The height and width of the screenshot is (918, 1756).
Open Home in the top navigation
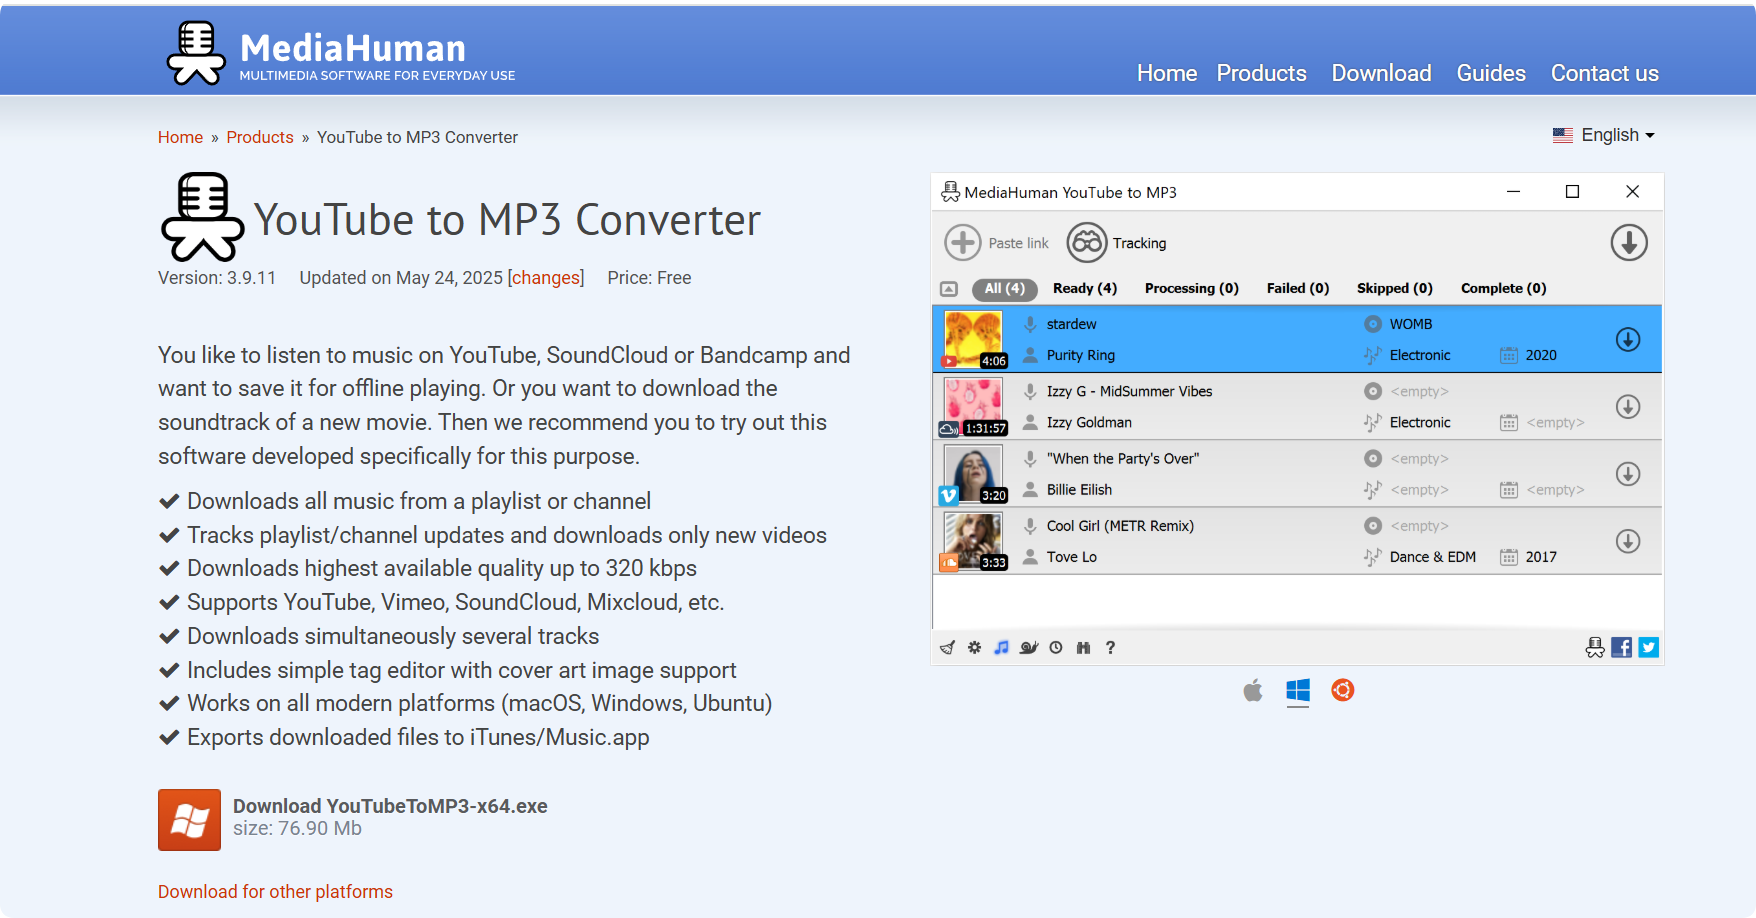(1167, 73)
